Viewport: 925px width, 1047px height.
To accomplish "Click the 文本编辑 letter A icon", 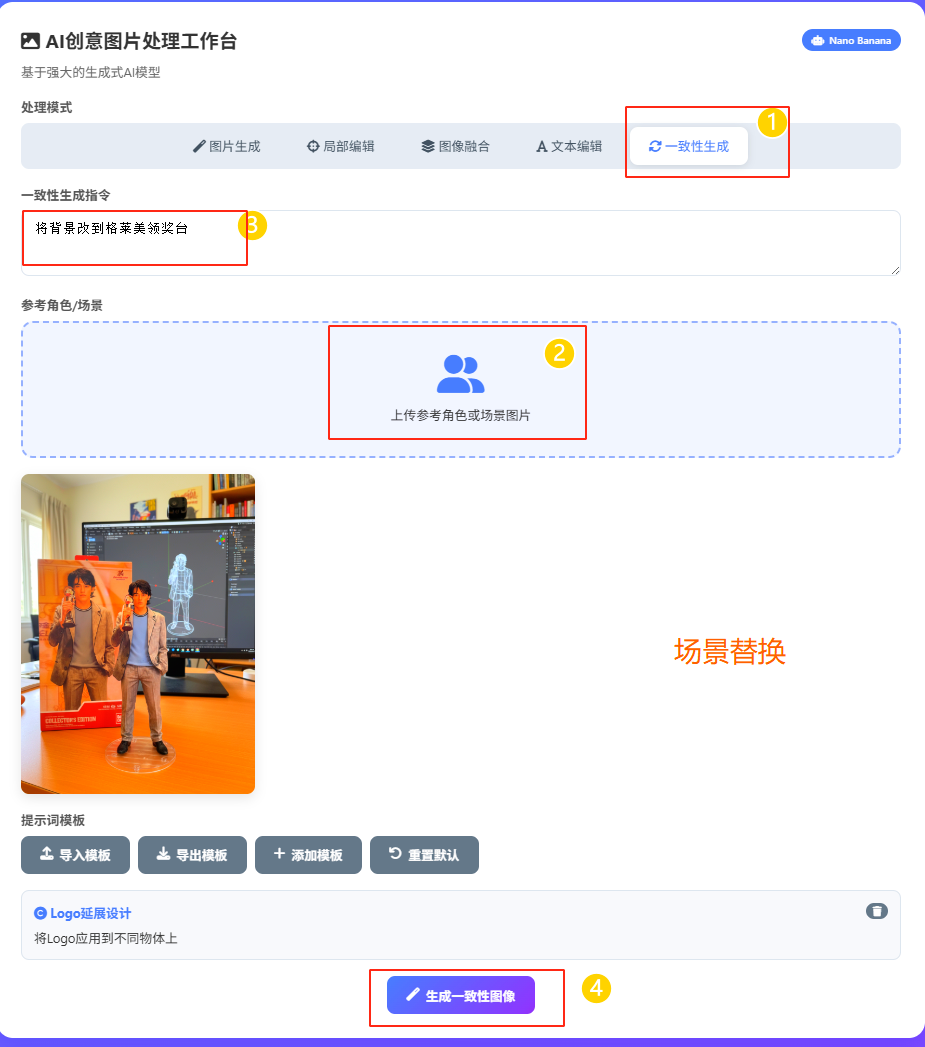I will 540,145.
